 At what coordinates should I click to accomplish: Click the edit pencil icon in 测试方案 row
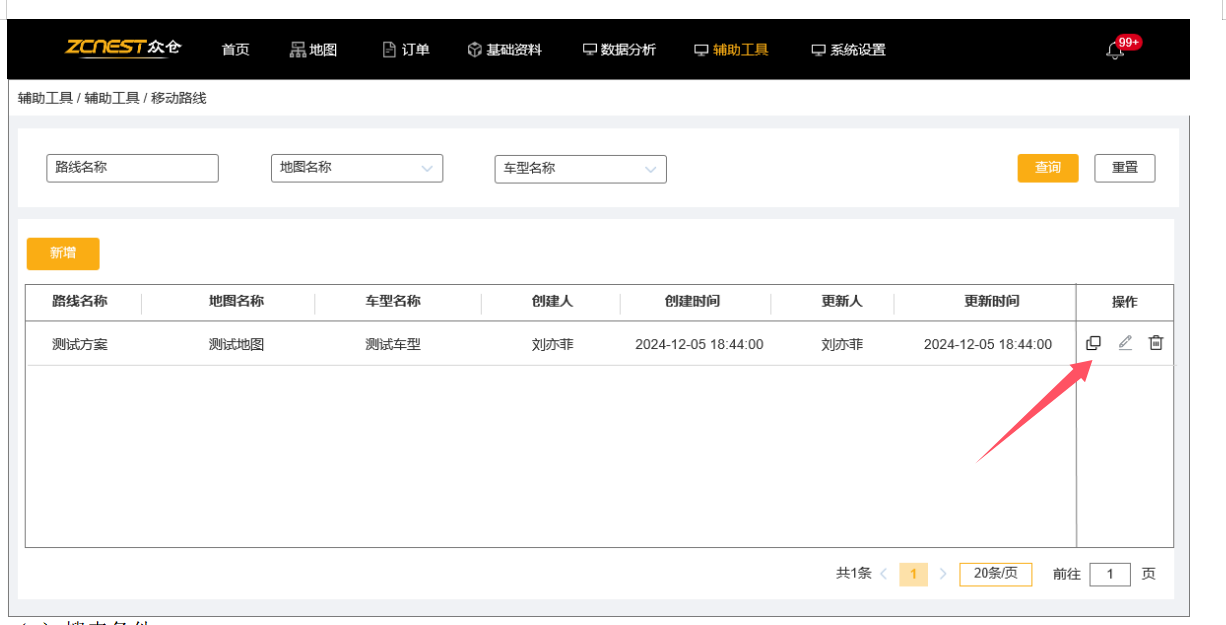click(x=1125, y=343)
